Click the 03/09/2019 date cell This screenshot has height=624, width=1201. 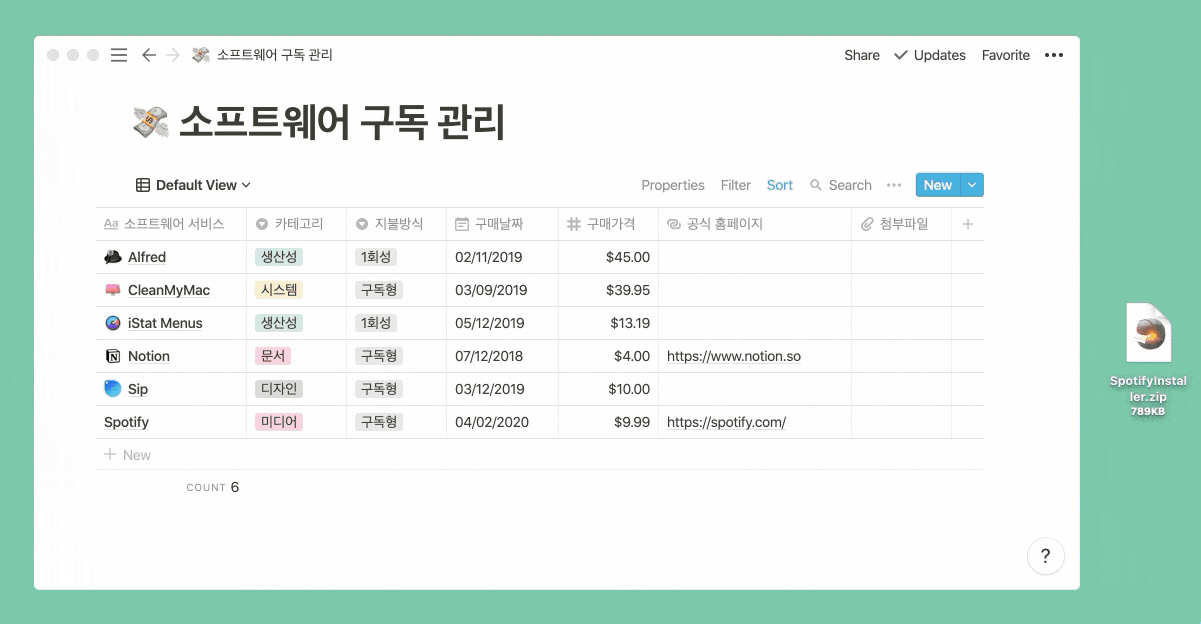[502, 290]
